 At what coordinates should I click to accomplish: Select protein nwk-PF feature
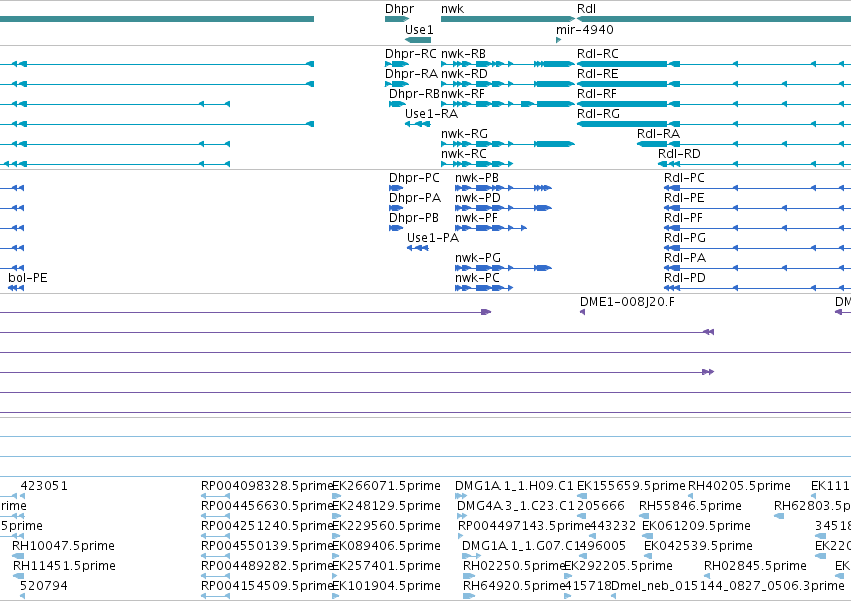click(x=491, y=229)
